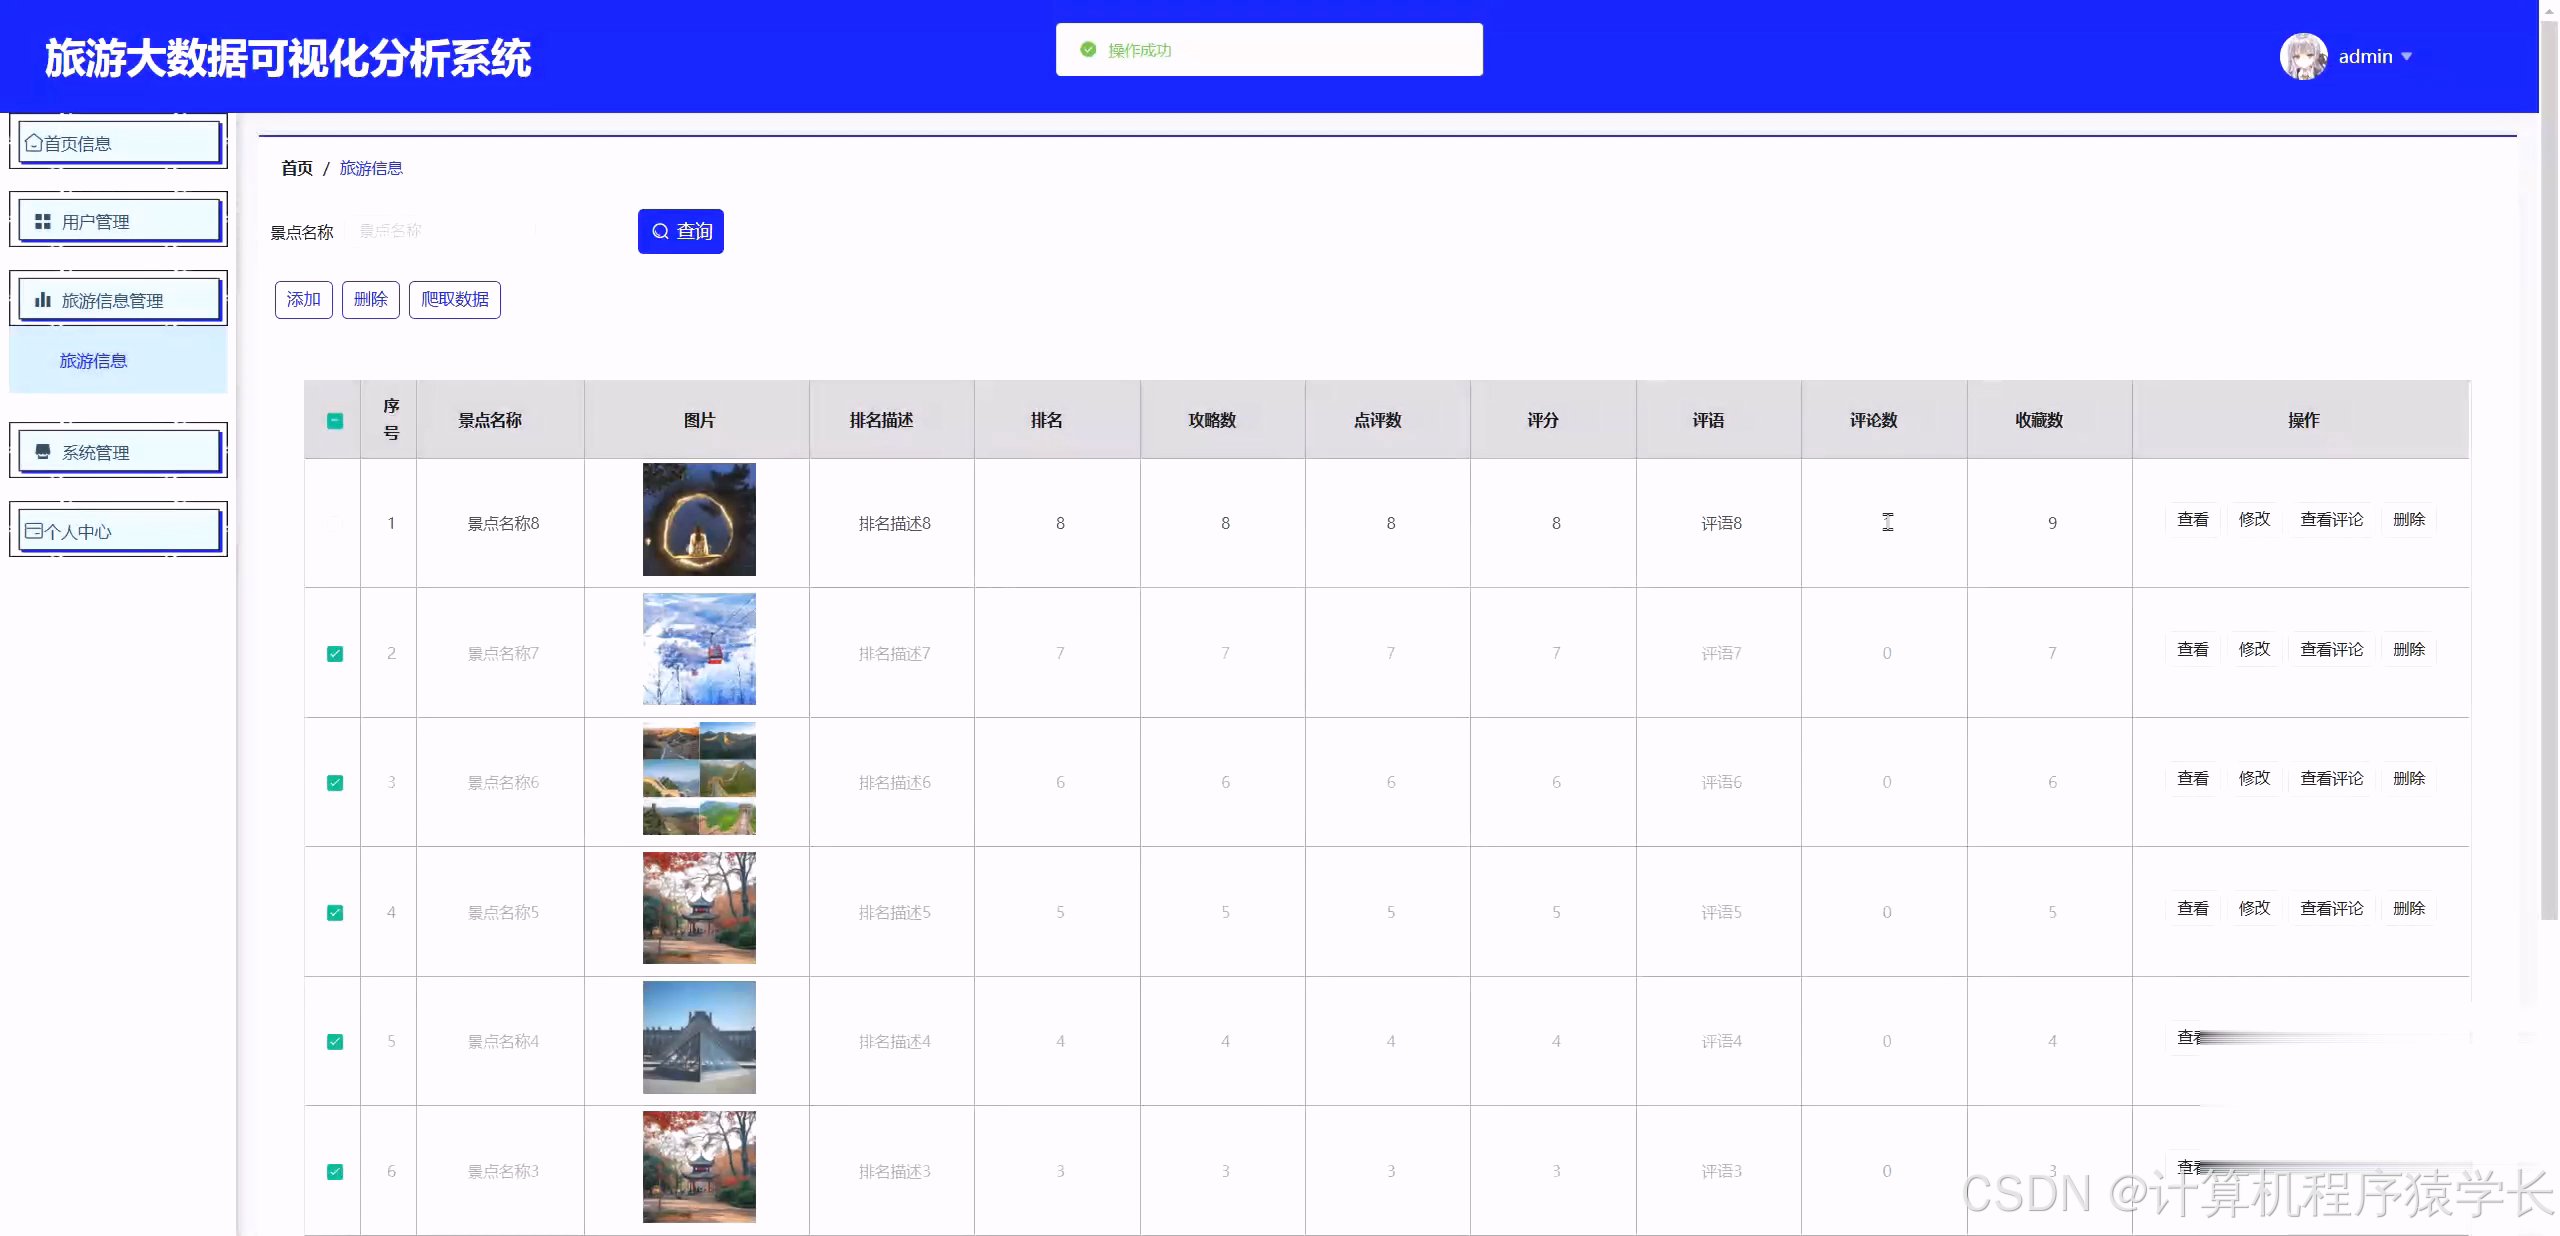Click the card icon beside 个人中心
2560x1236 pixels.
click(x=34, y=531)
